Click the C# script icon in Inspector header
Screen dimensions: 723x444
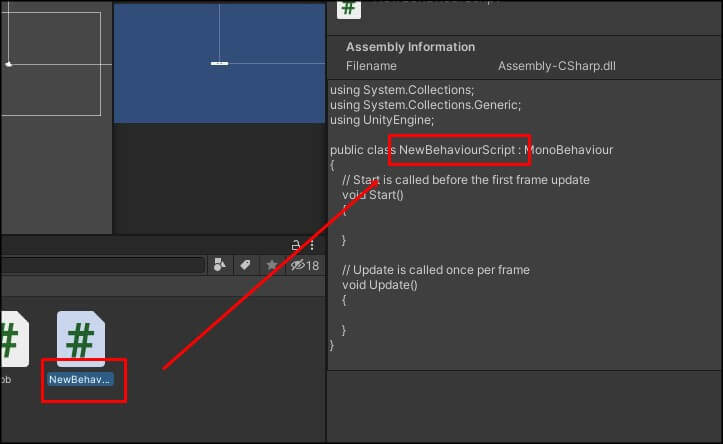tap(349, 8)
